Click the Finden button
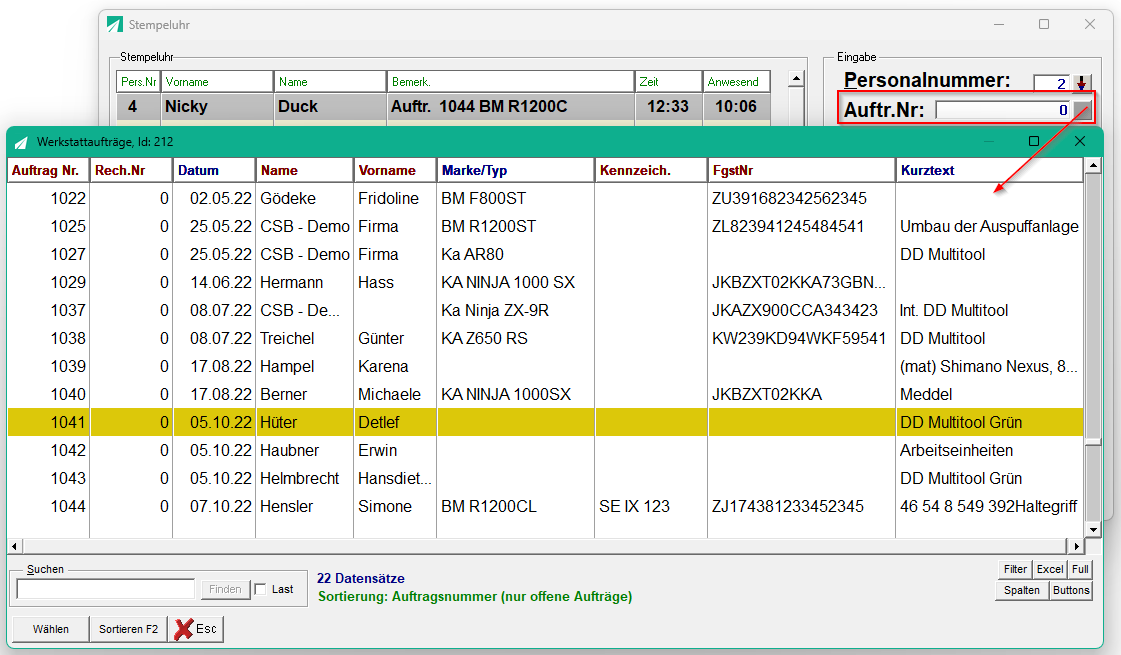Screen dimensions: 1121x655 [225, 589]
